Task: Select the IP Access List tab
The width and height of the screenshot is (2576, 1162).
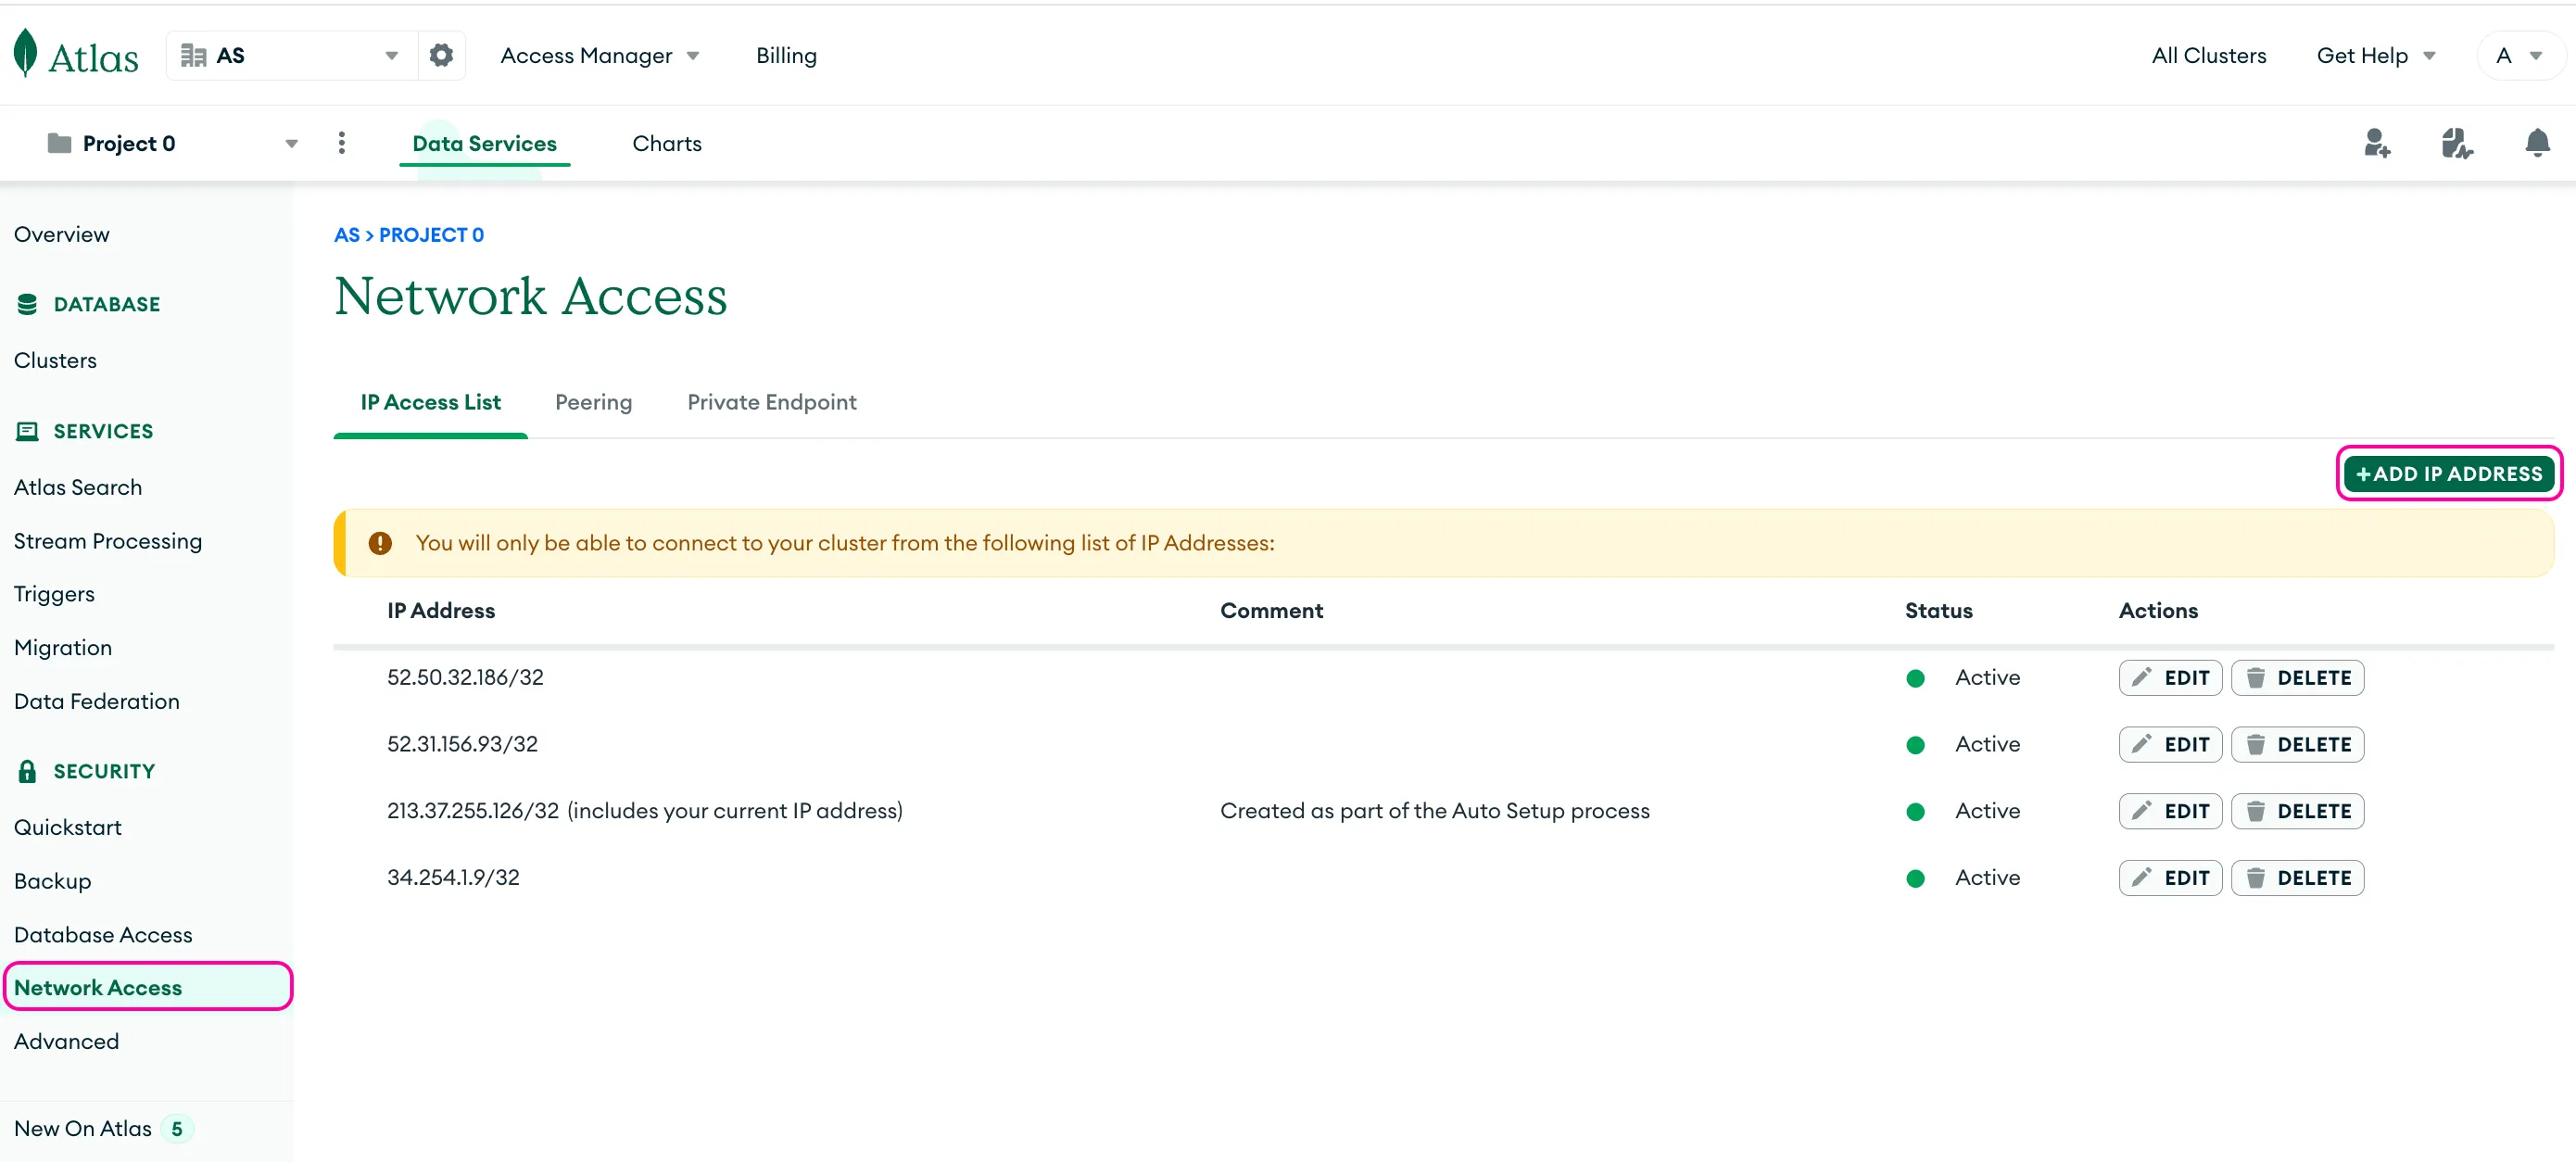Action: click(430, 402)
